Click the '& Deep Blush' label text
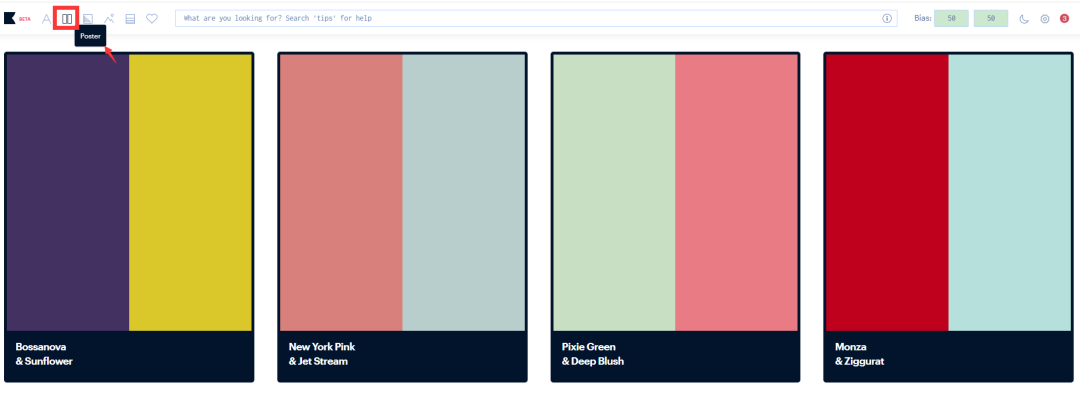This screenshot has width=1080, height=394. 593,361
